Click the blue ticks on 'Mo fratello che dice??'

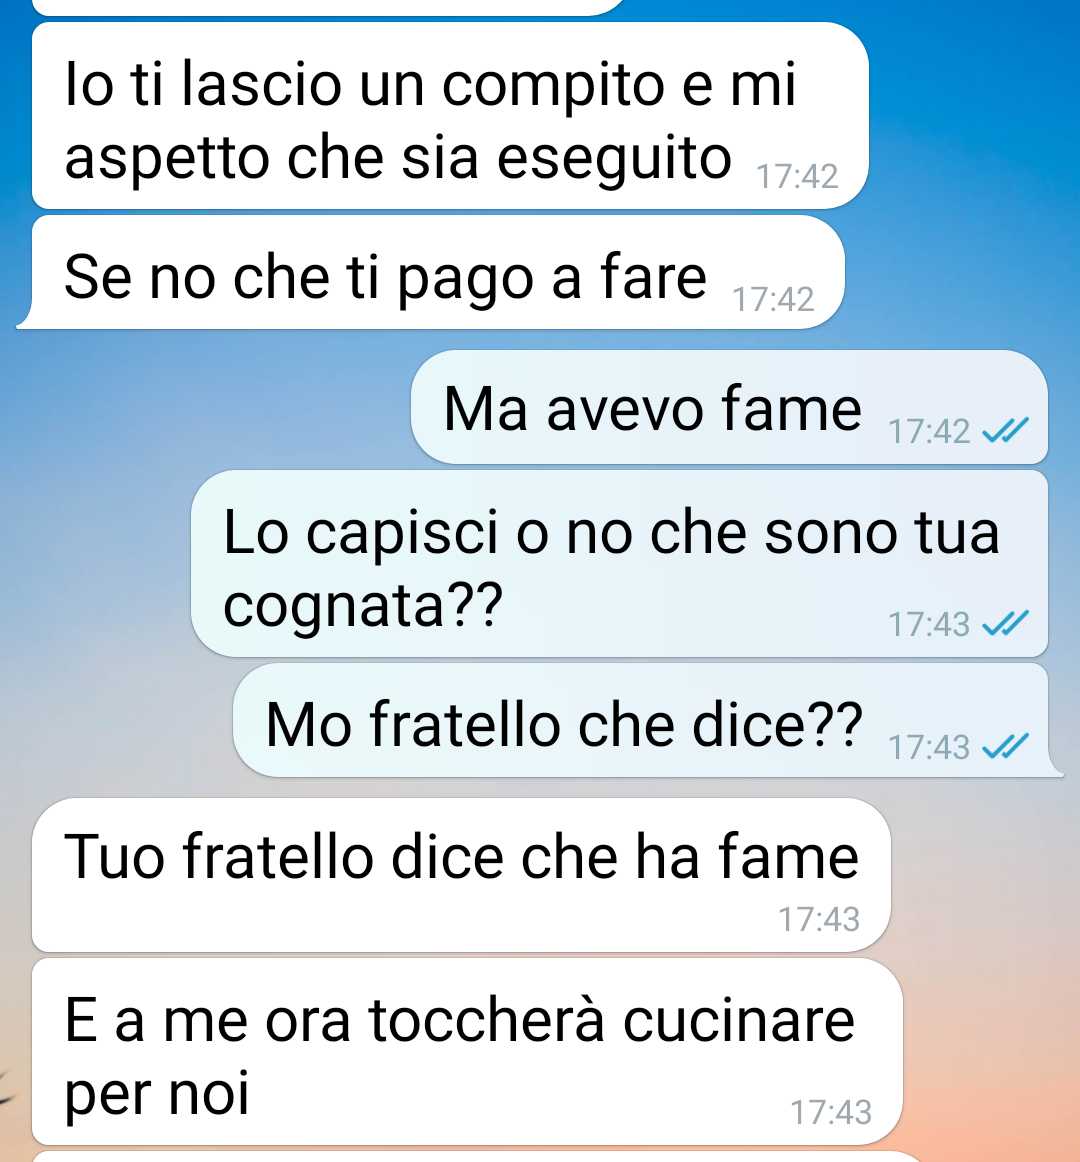pyautogui.click(x=1005, y=746)
